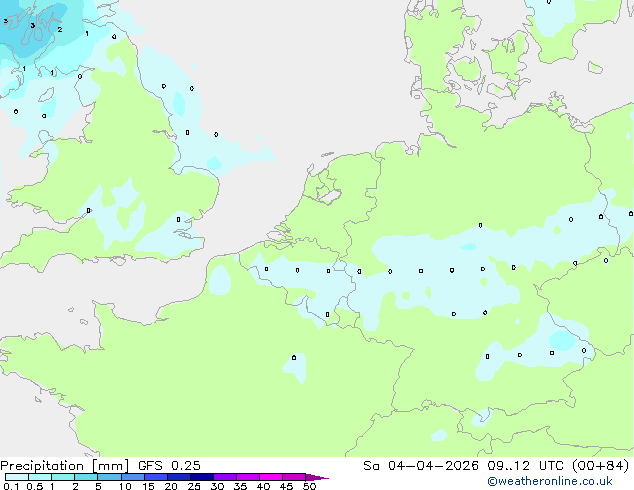Click the '(00+84)' forecast offset text
Viewport: 634px width, 490px height.
point(600,466)
